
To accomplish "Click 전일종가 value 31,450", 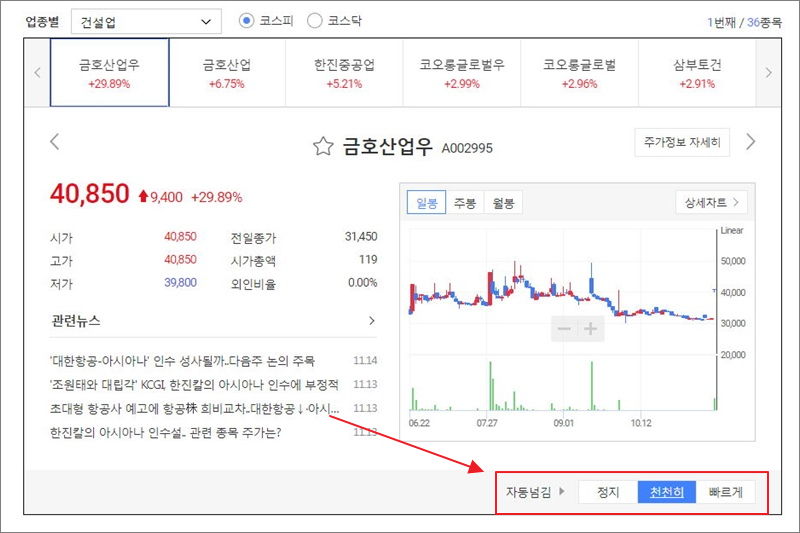I will [x=361, y=237].
